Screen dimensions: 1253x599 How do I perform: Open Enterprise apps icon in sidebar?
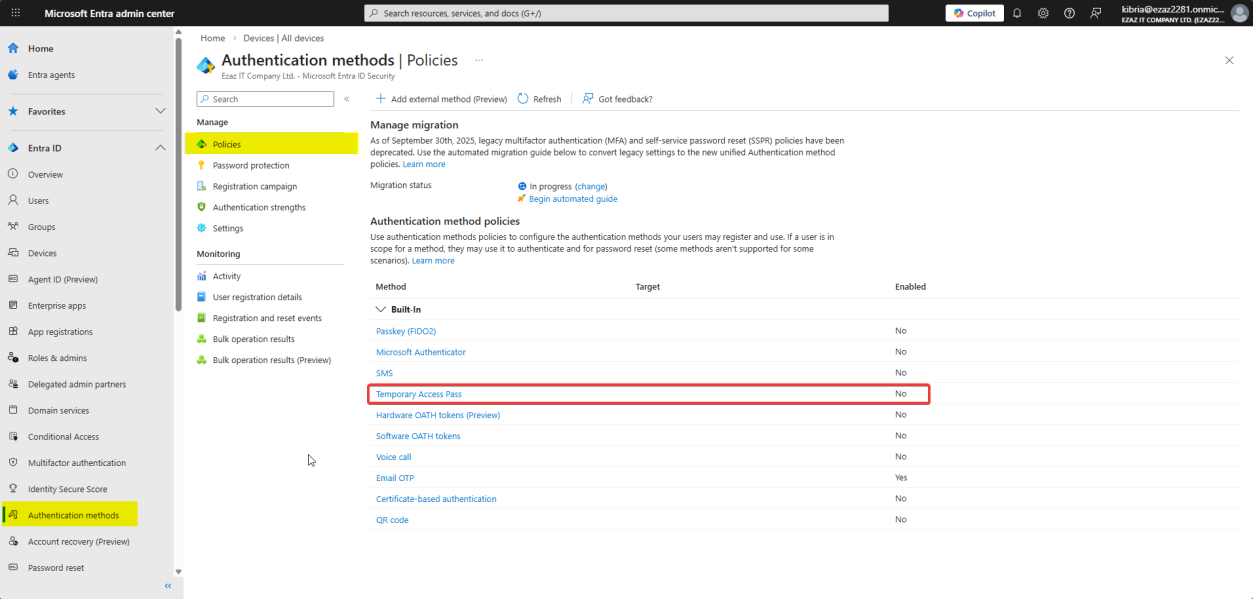point(13,305)
